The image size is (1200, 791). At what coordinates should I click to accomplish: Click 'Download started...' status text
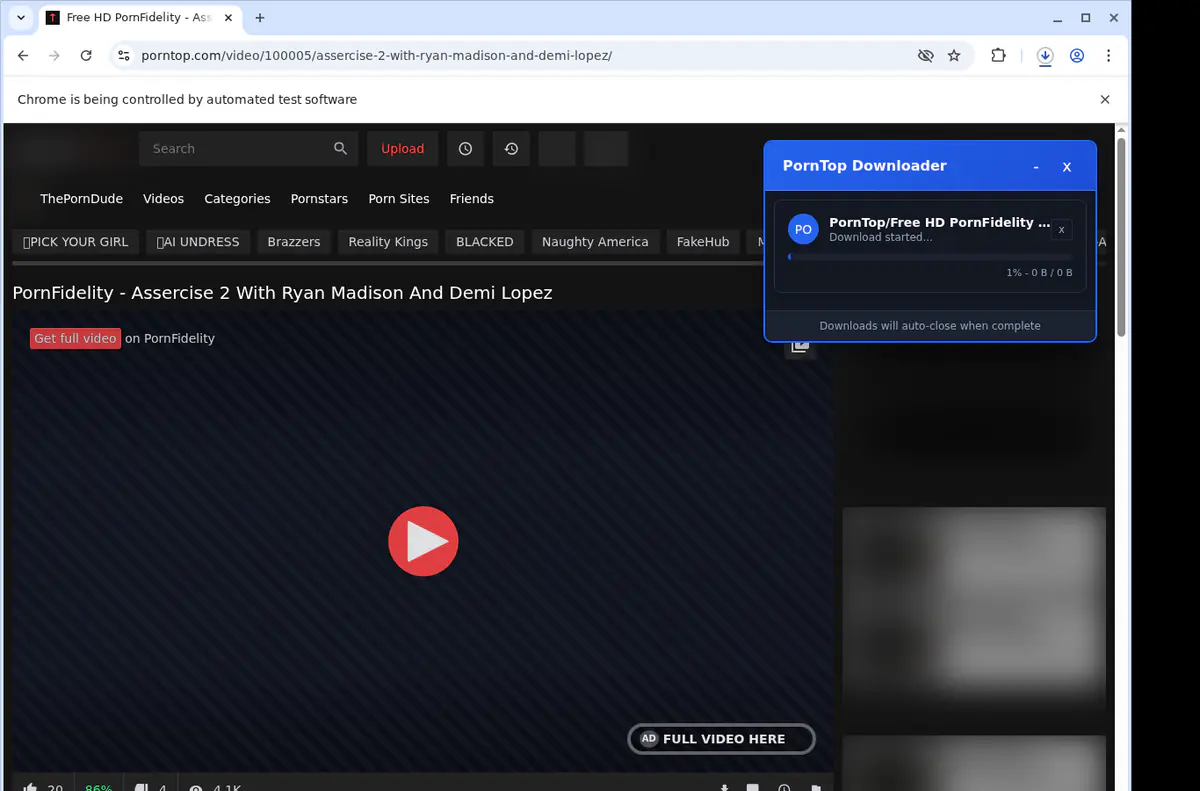881,238
